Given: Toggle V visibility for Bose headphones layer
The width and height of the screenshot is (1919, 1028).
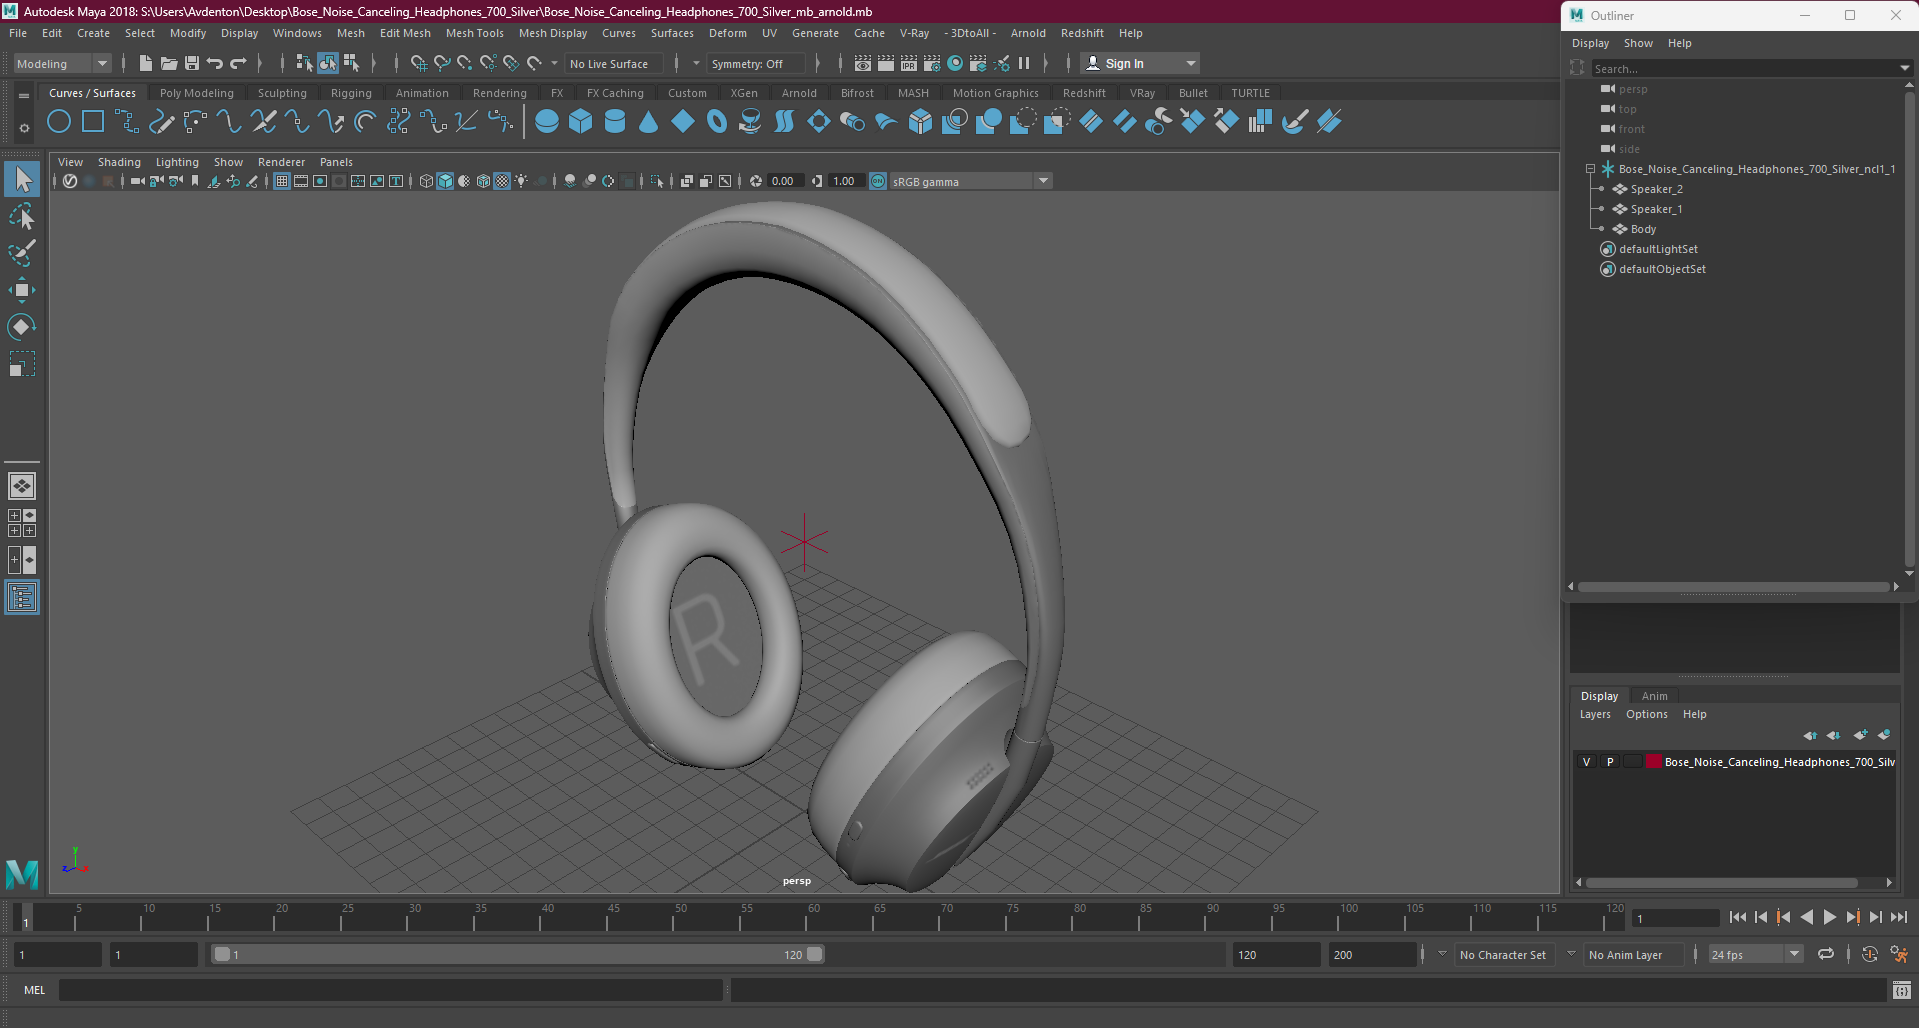Looking at the screenshot, I should 1586,762.
